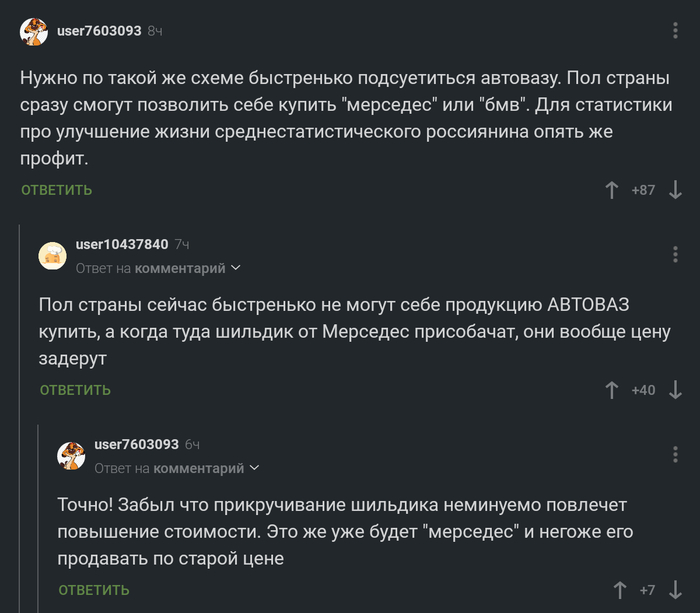Open the first comment's user7603093 avatar

coord(33,32)
